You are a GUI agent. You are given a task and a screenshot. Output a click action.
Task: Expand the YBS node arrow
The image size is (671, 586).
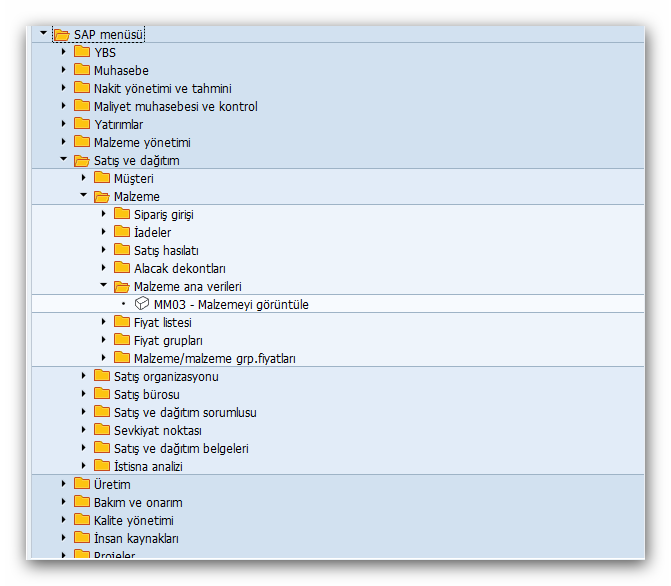coord(63,52)
